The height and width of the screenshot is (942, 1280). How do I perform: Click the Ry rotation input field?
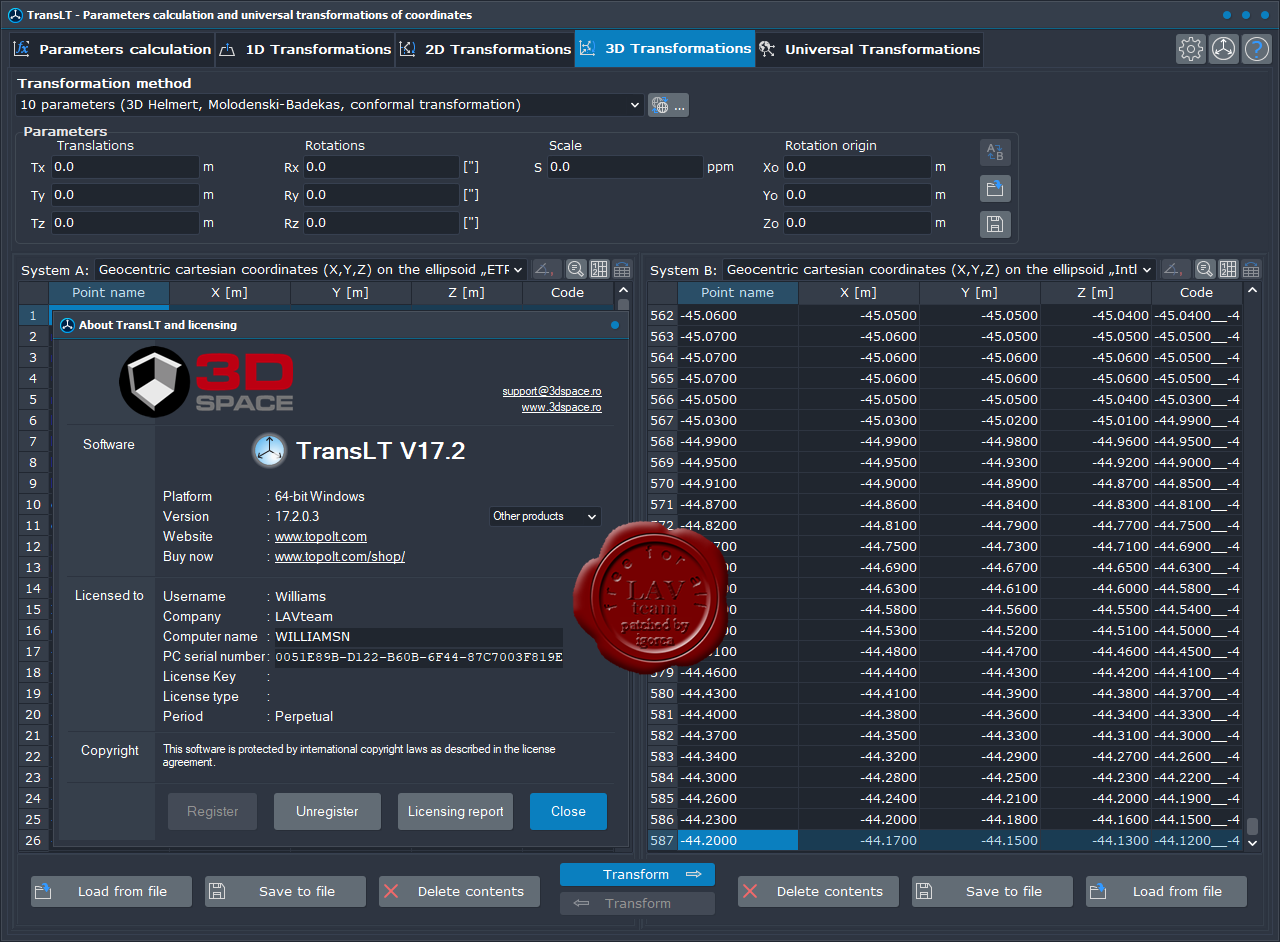381,195
